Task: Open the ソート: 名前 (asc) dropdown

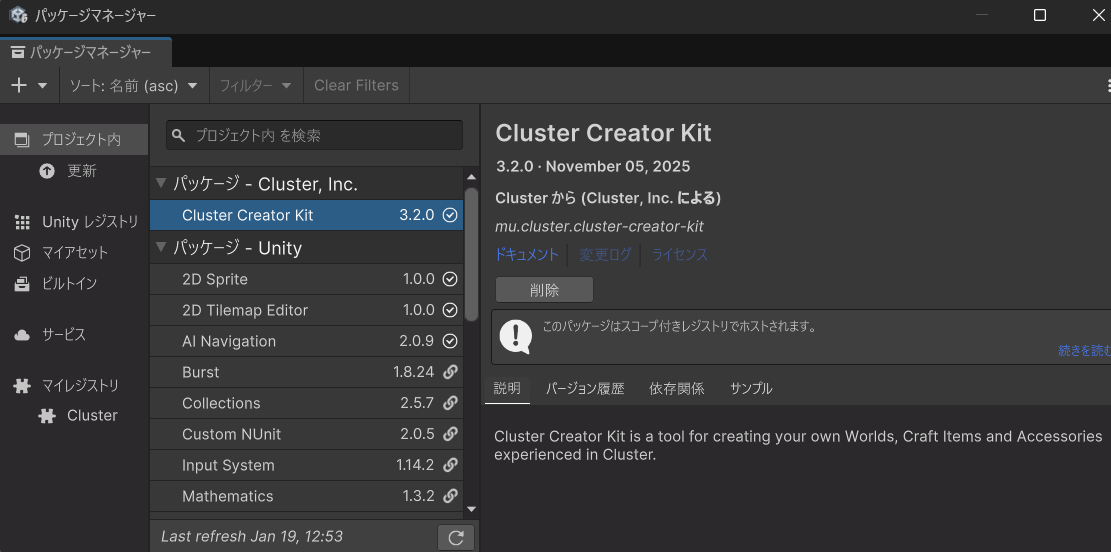Action: coord(133,85)
